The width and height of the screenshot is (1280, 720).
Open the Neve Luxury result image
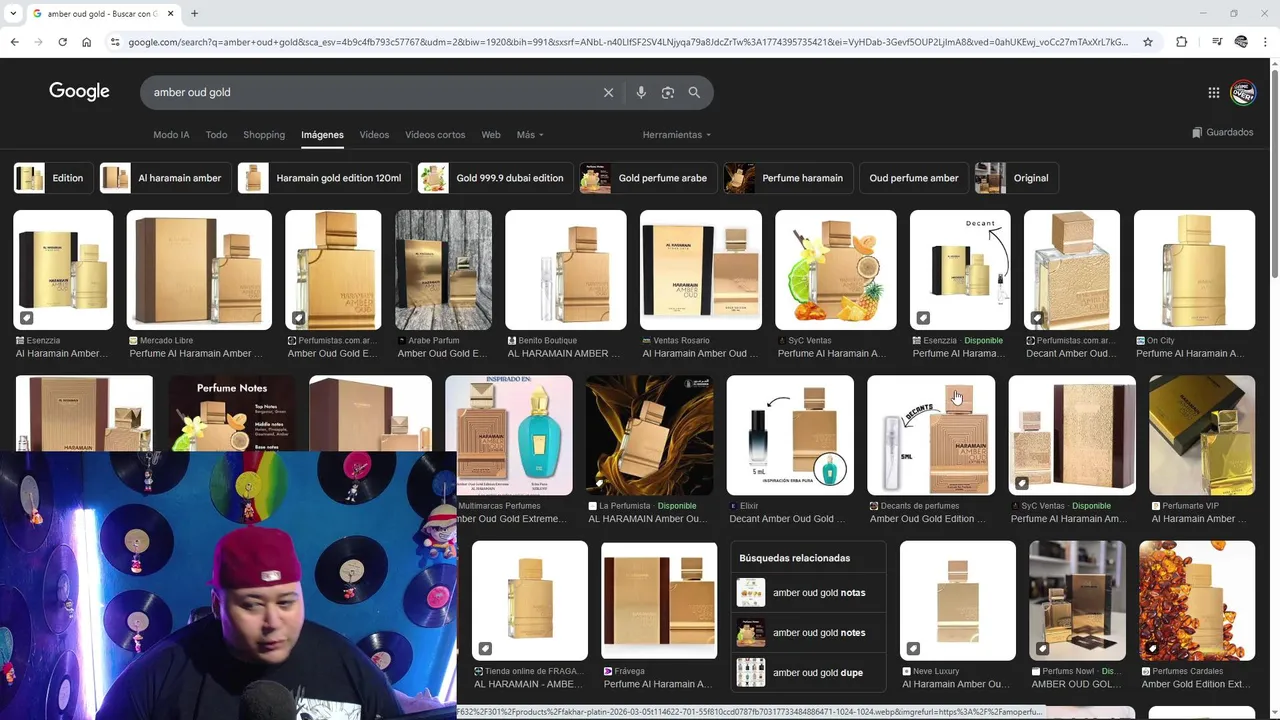(x=958, y=600)
